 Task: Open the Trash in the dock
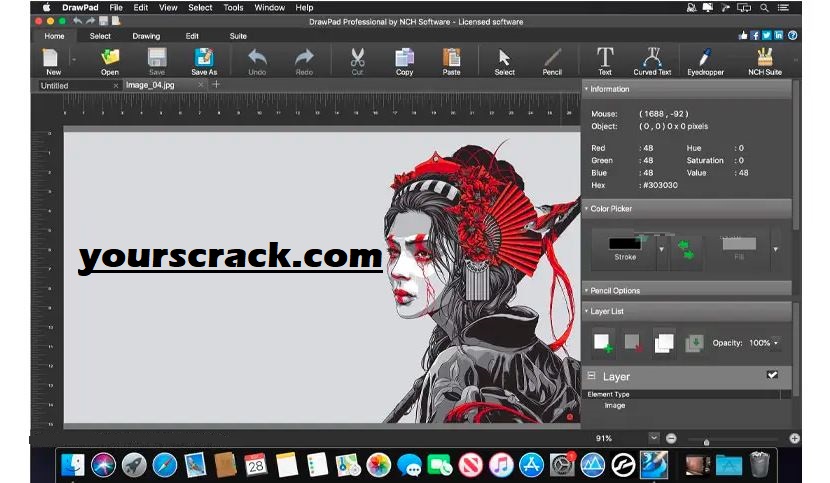(x=760, y=465)
